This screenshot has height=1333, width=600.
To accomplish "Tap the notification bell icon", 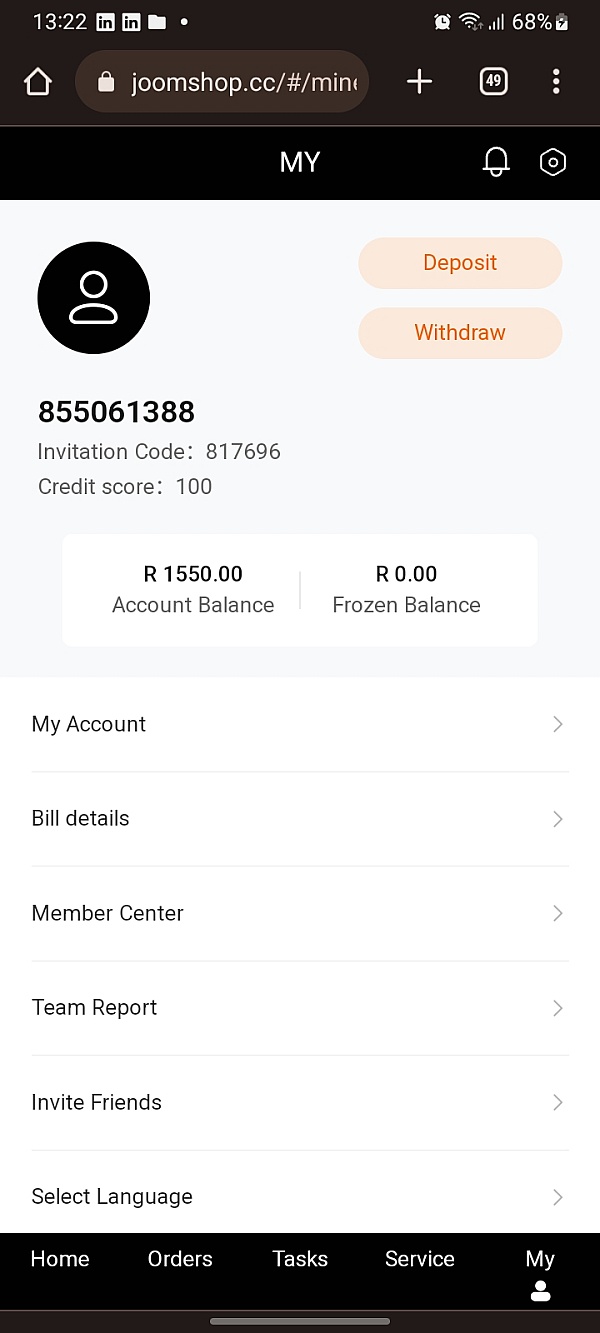I will [496, 162].
